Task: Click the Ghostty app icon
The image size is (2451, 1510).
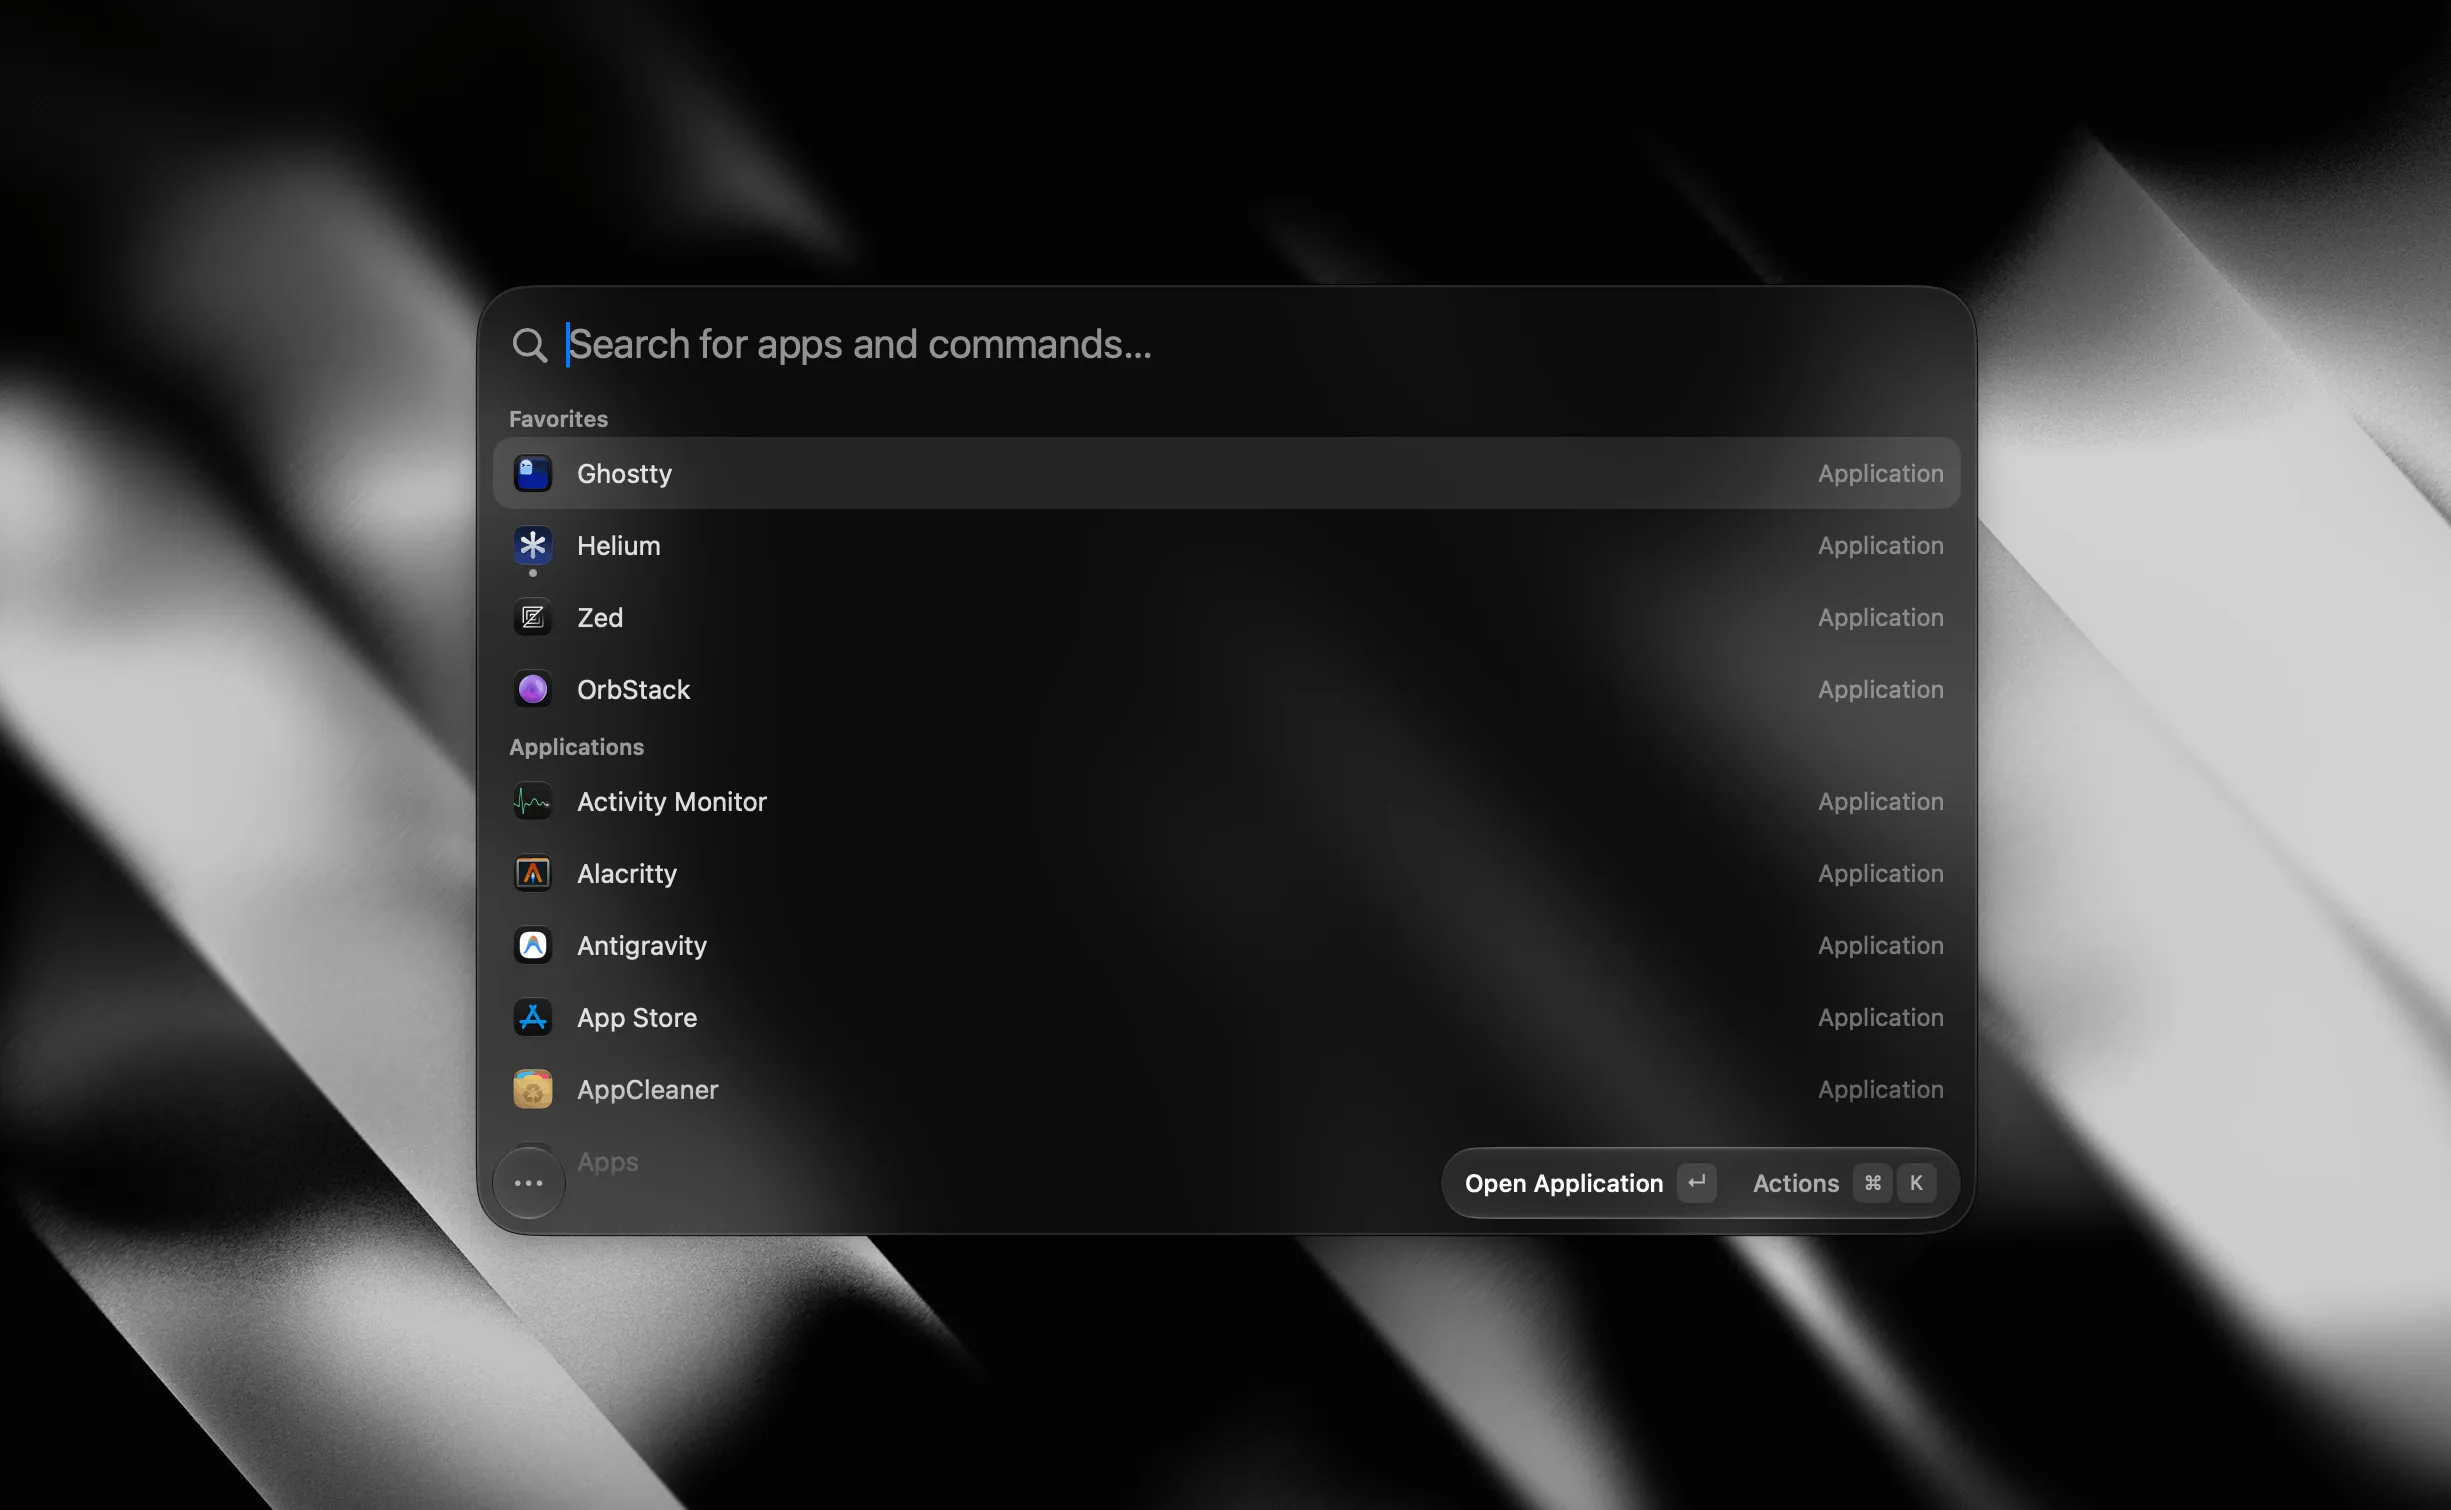Action: (x=532, y=473)
